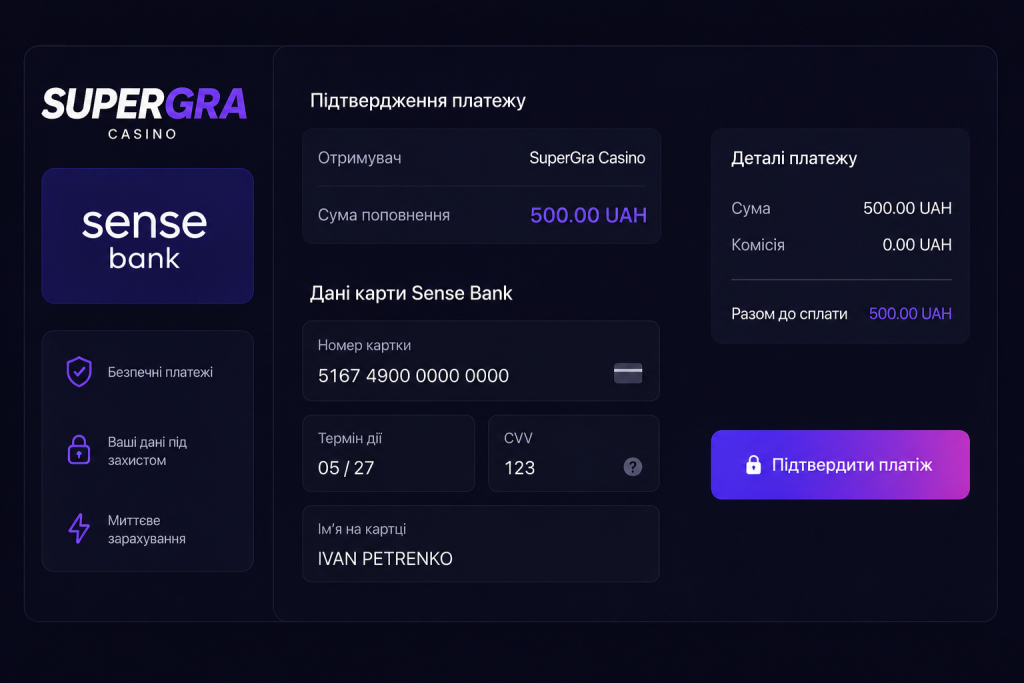Screen dimensions: 1024x683
Task: Click the shield checkmark secure payments icon
Action: (x=79, y=372)
